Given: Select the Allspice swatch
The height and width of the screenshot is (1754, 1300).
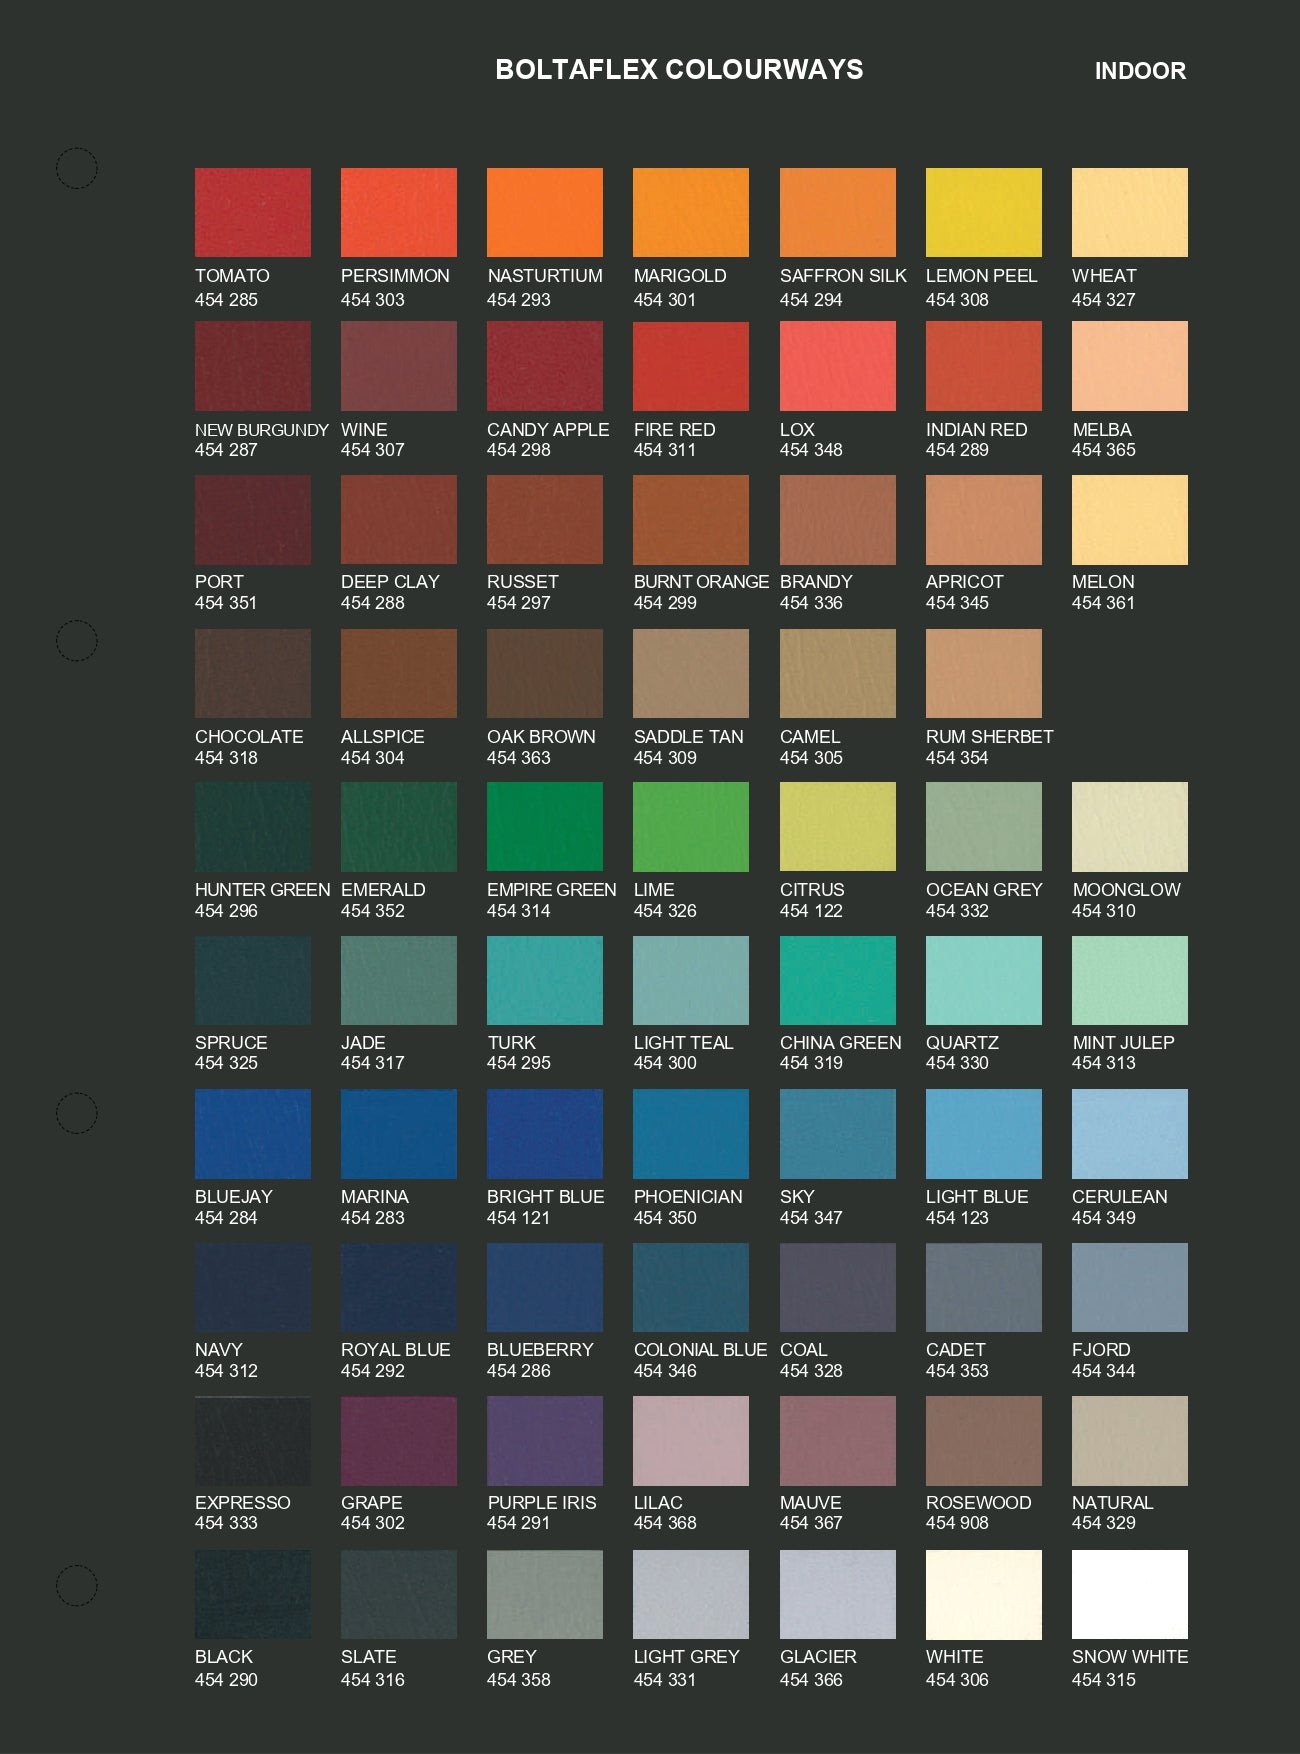Looking at the screenshot, I should (399, 673).
